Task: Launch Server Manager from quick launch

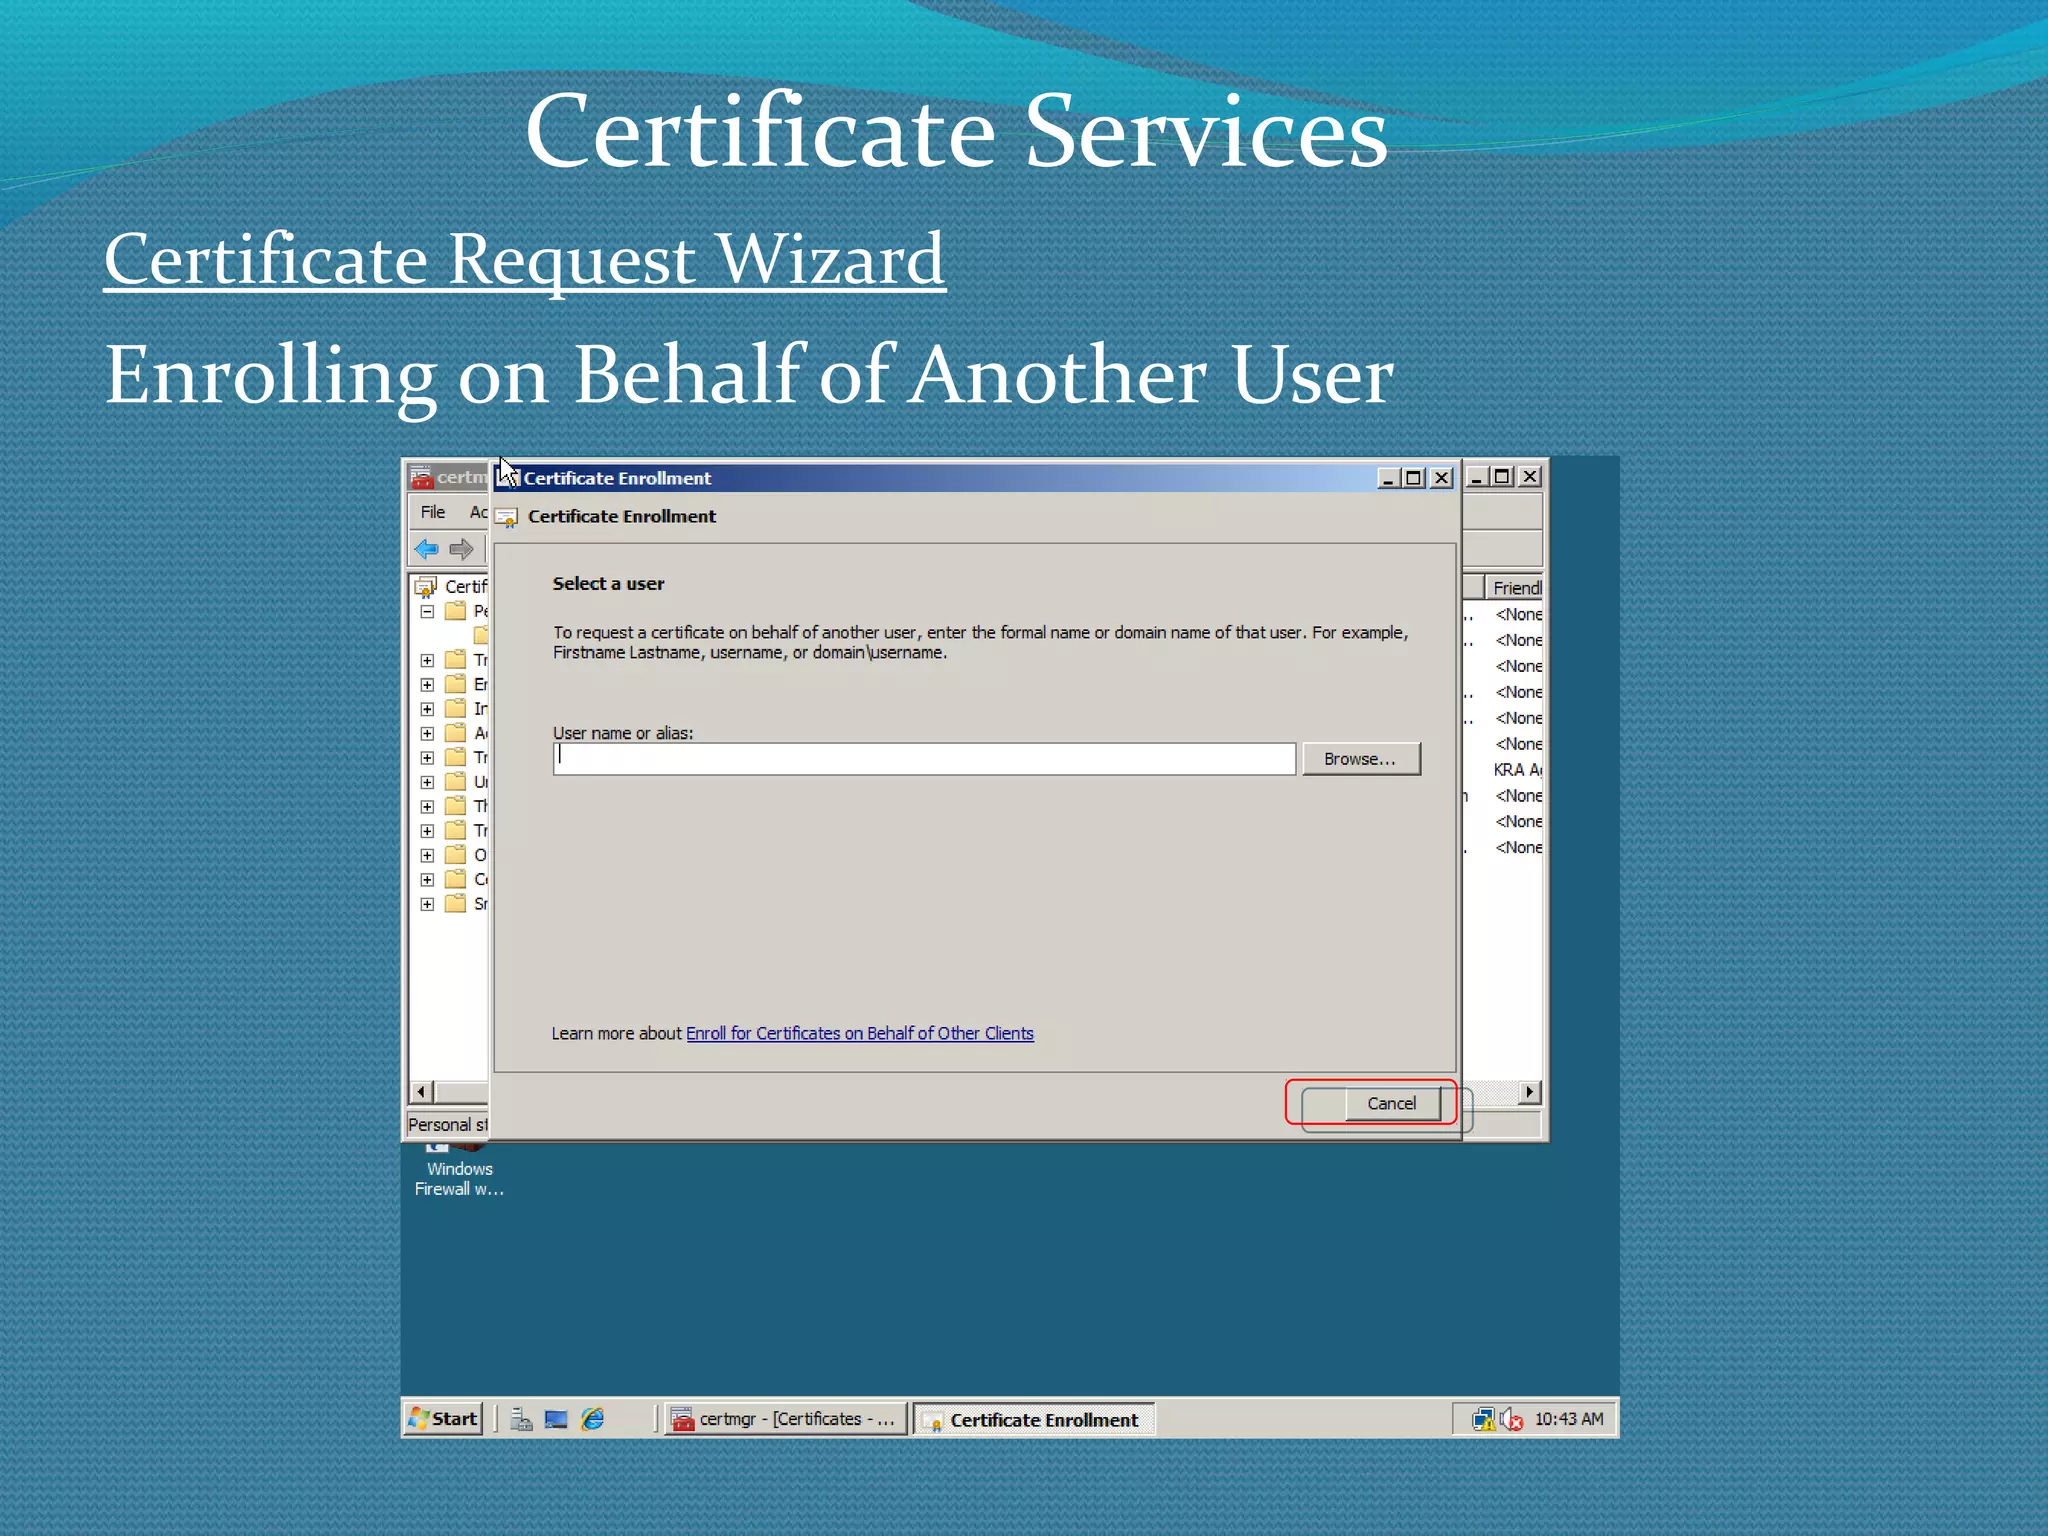Action: [521, 1419]
